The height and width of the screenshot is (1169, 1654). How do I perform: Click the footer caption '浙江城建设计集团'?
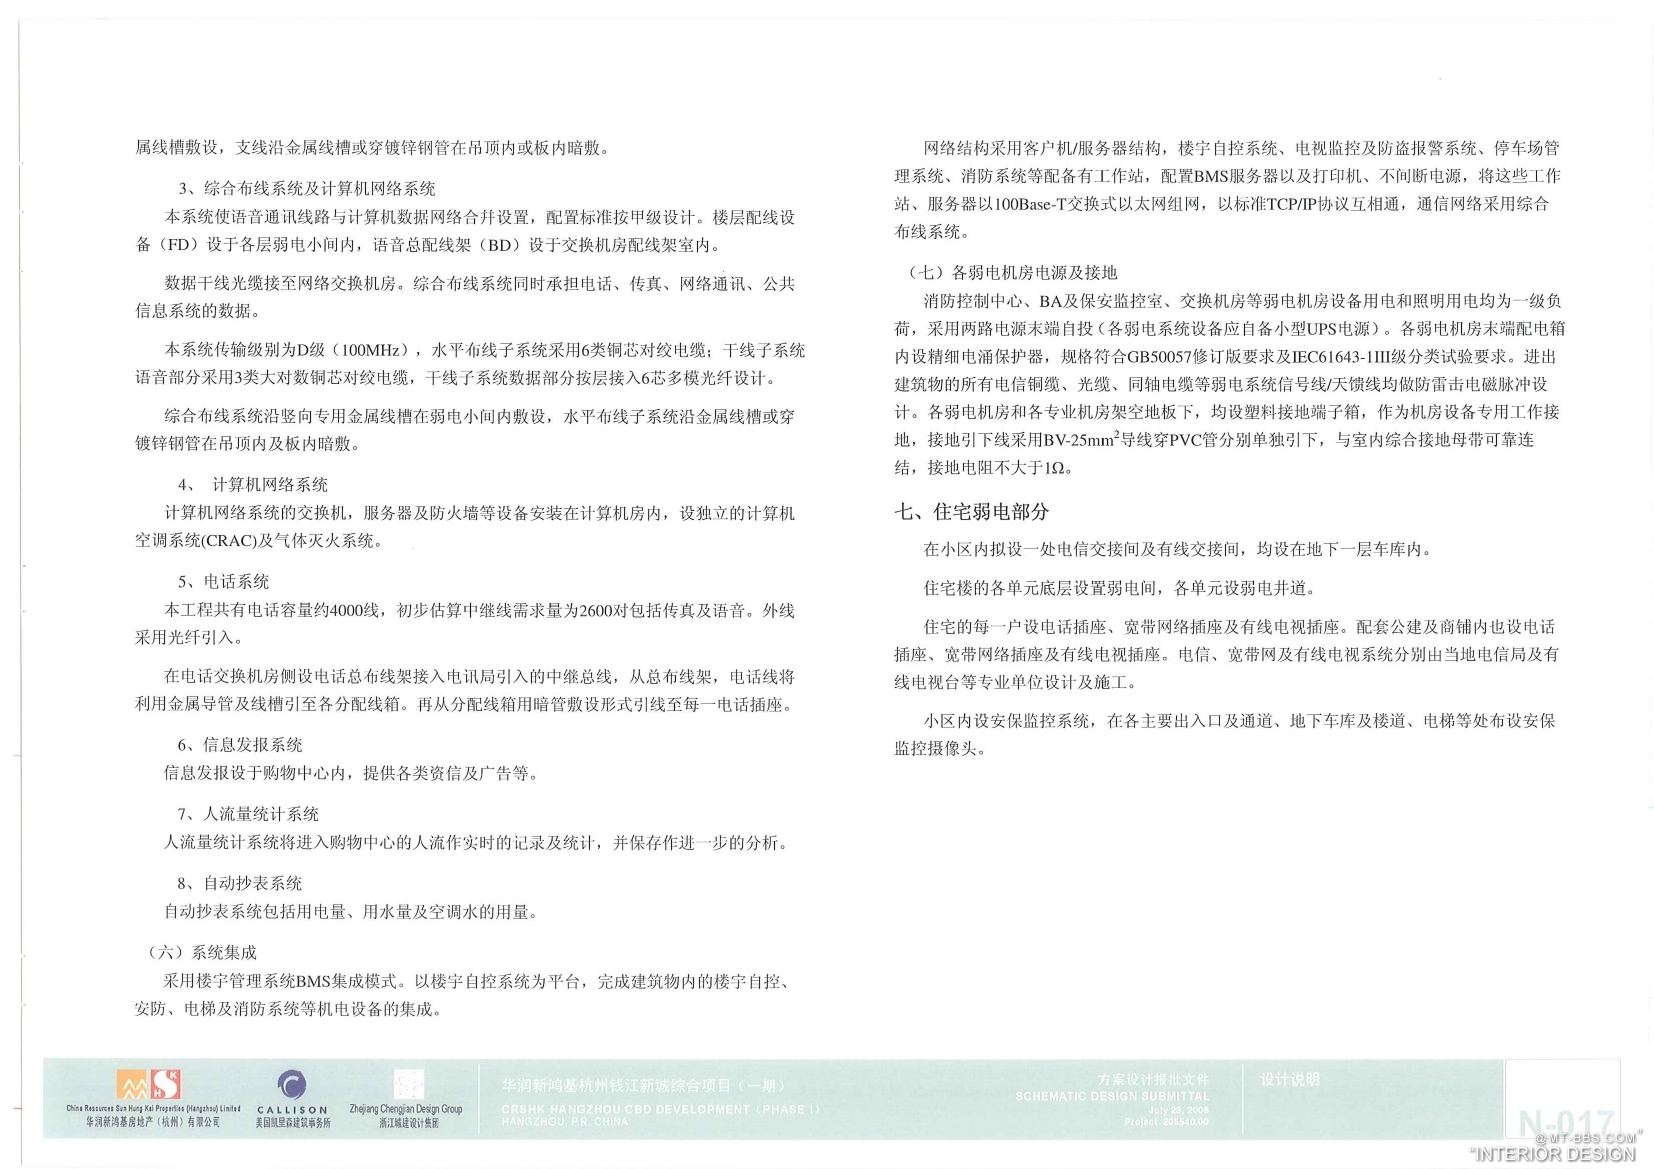(408, 1124)
